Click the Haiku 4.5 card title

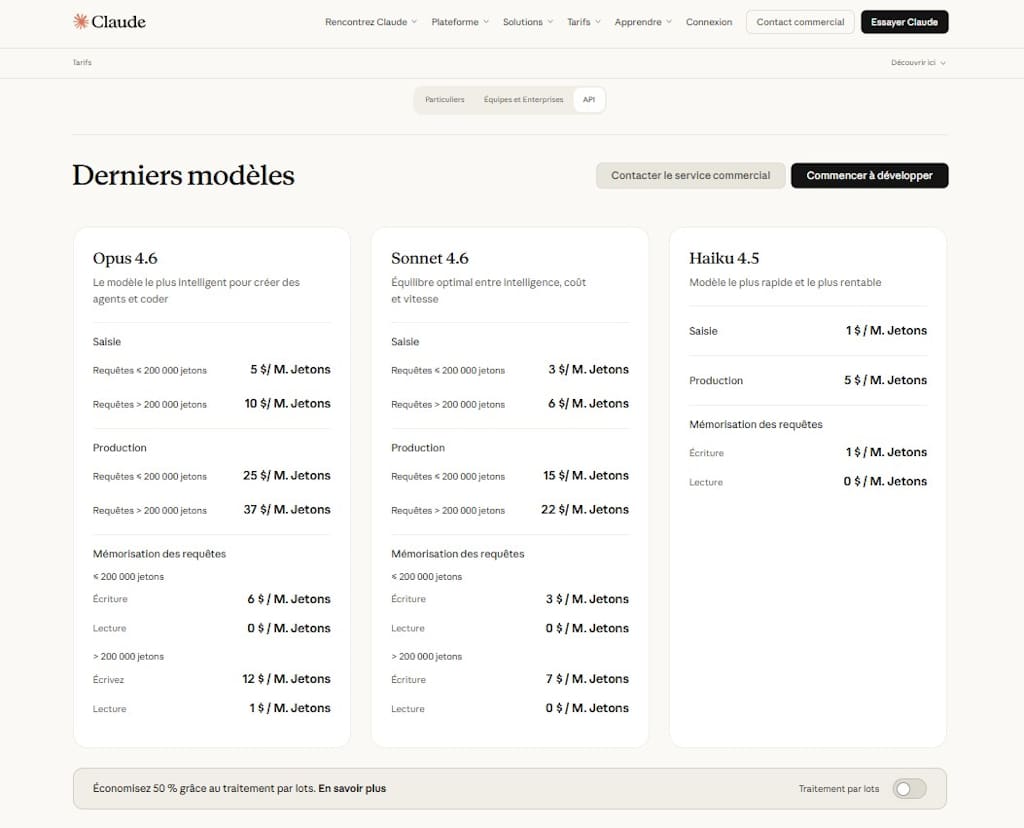pos(724,258)
